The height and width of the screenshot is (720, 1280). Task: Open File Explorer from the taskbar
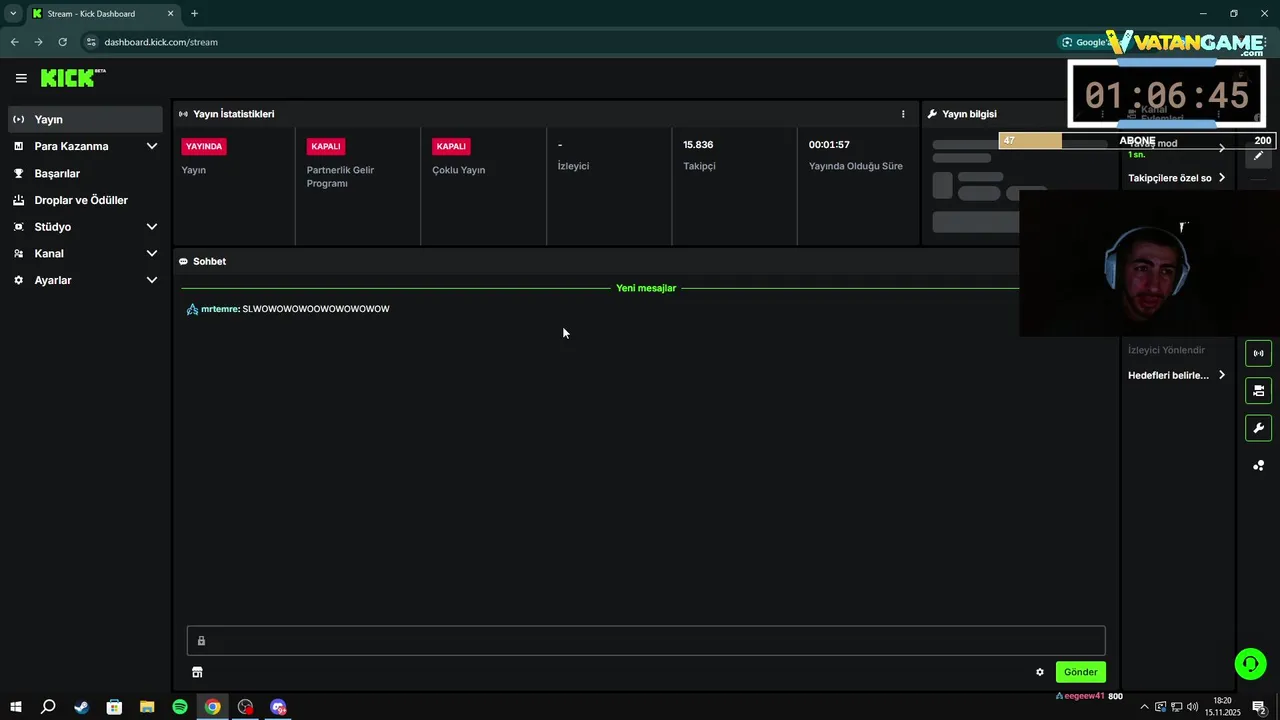(x=147, y=707)
